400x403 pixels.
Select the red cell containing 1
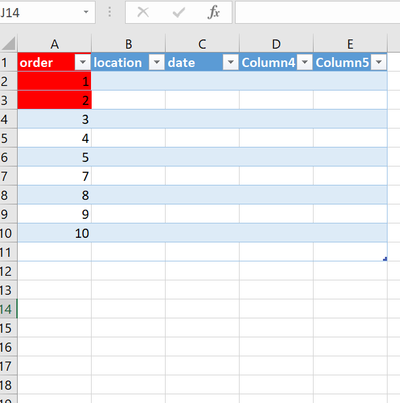55,81
